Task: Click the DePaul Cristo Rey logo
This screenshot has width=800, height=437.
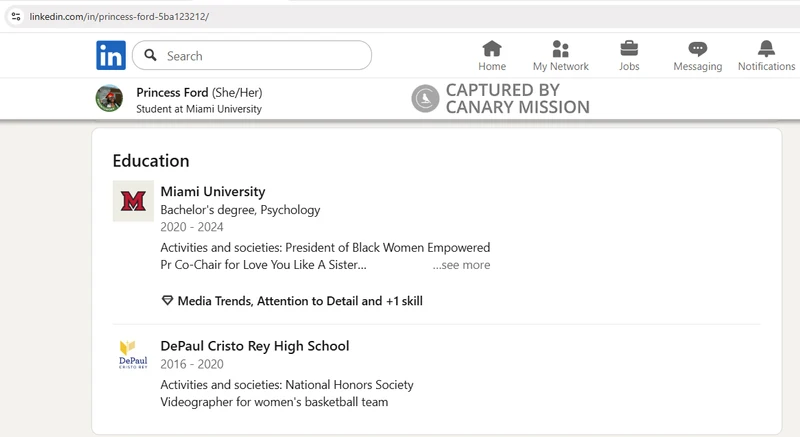Action: [x=133, y=354]
